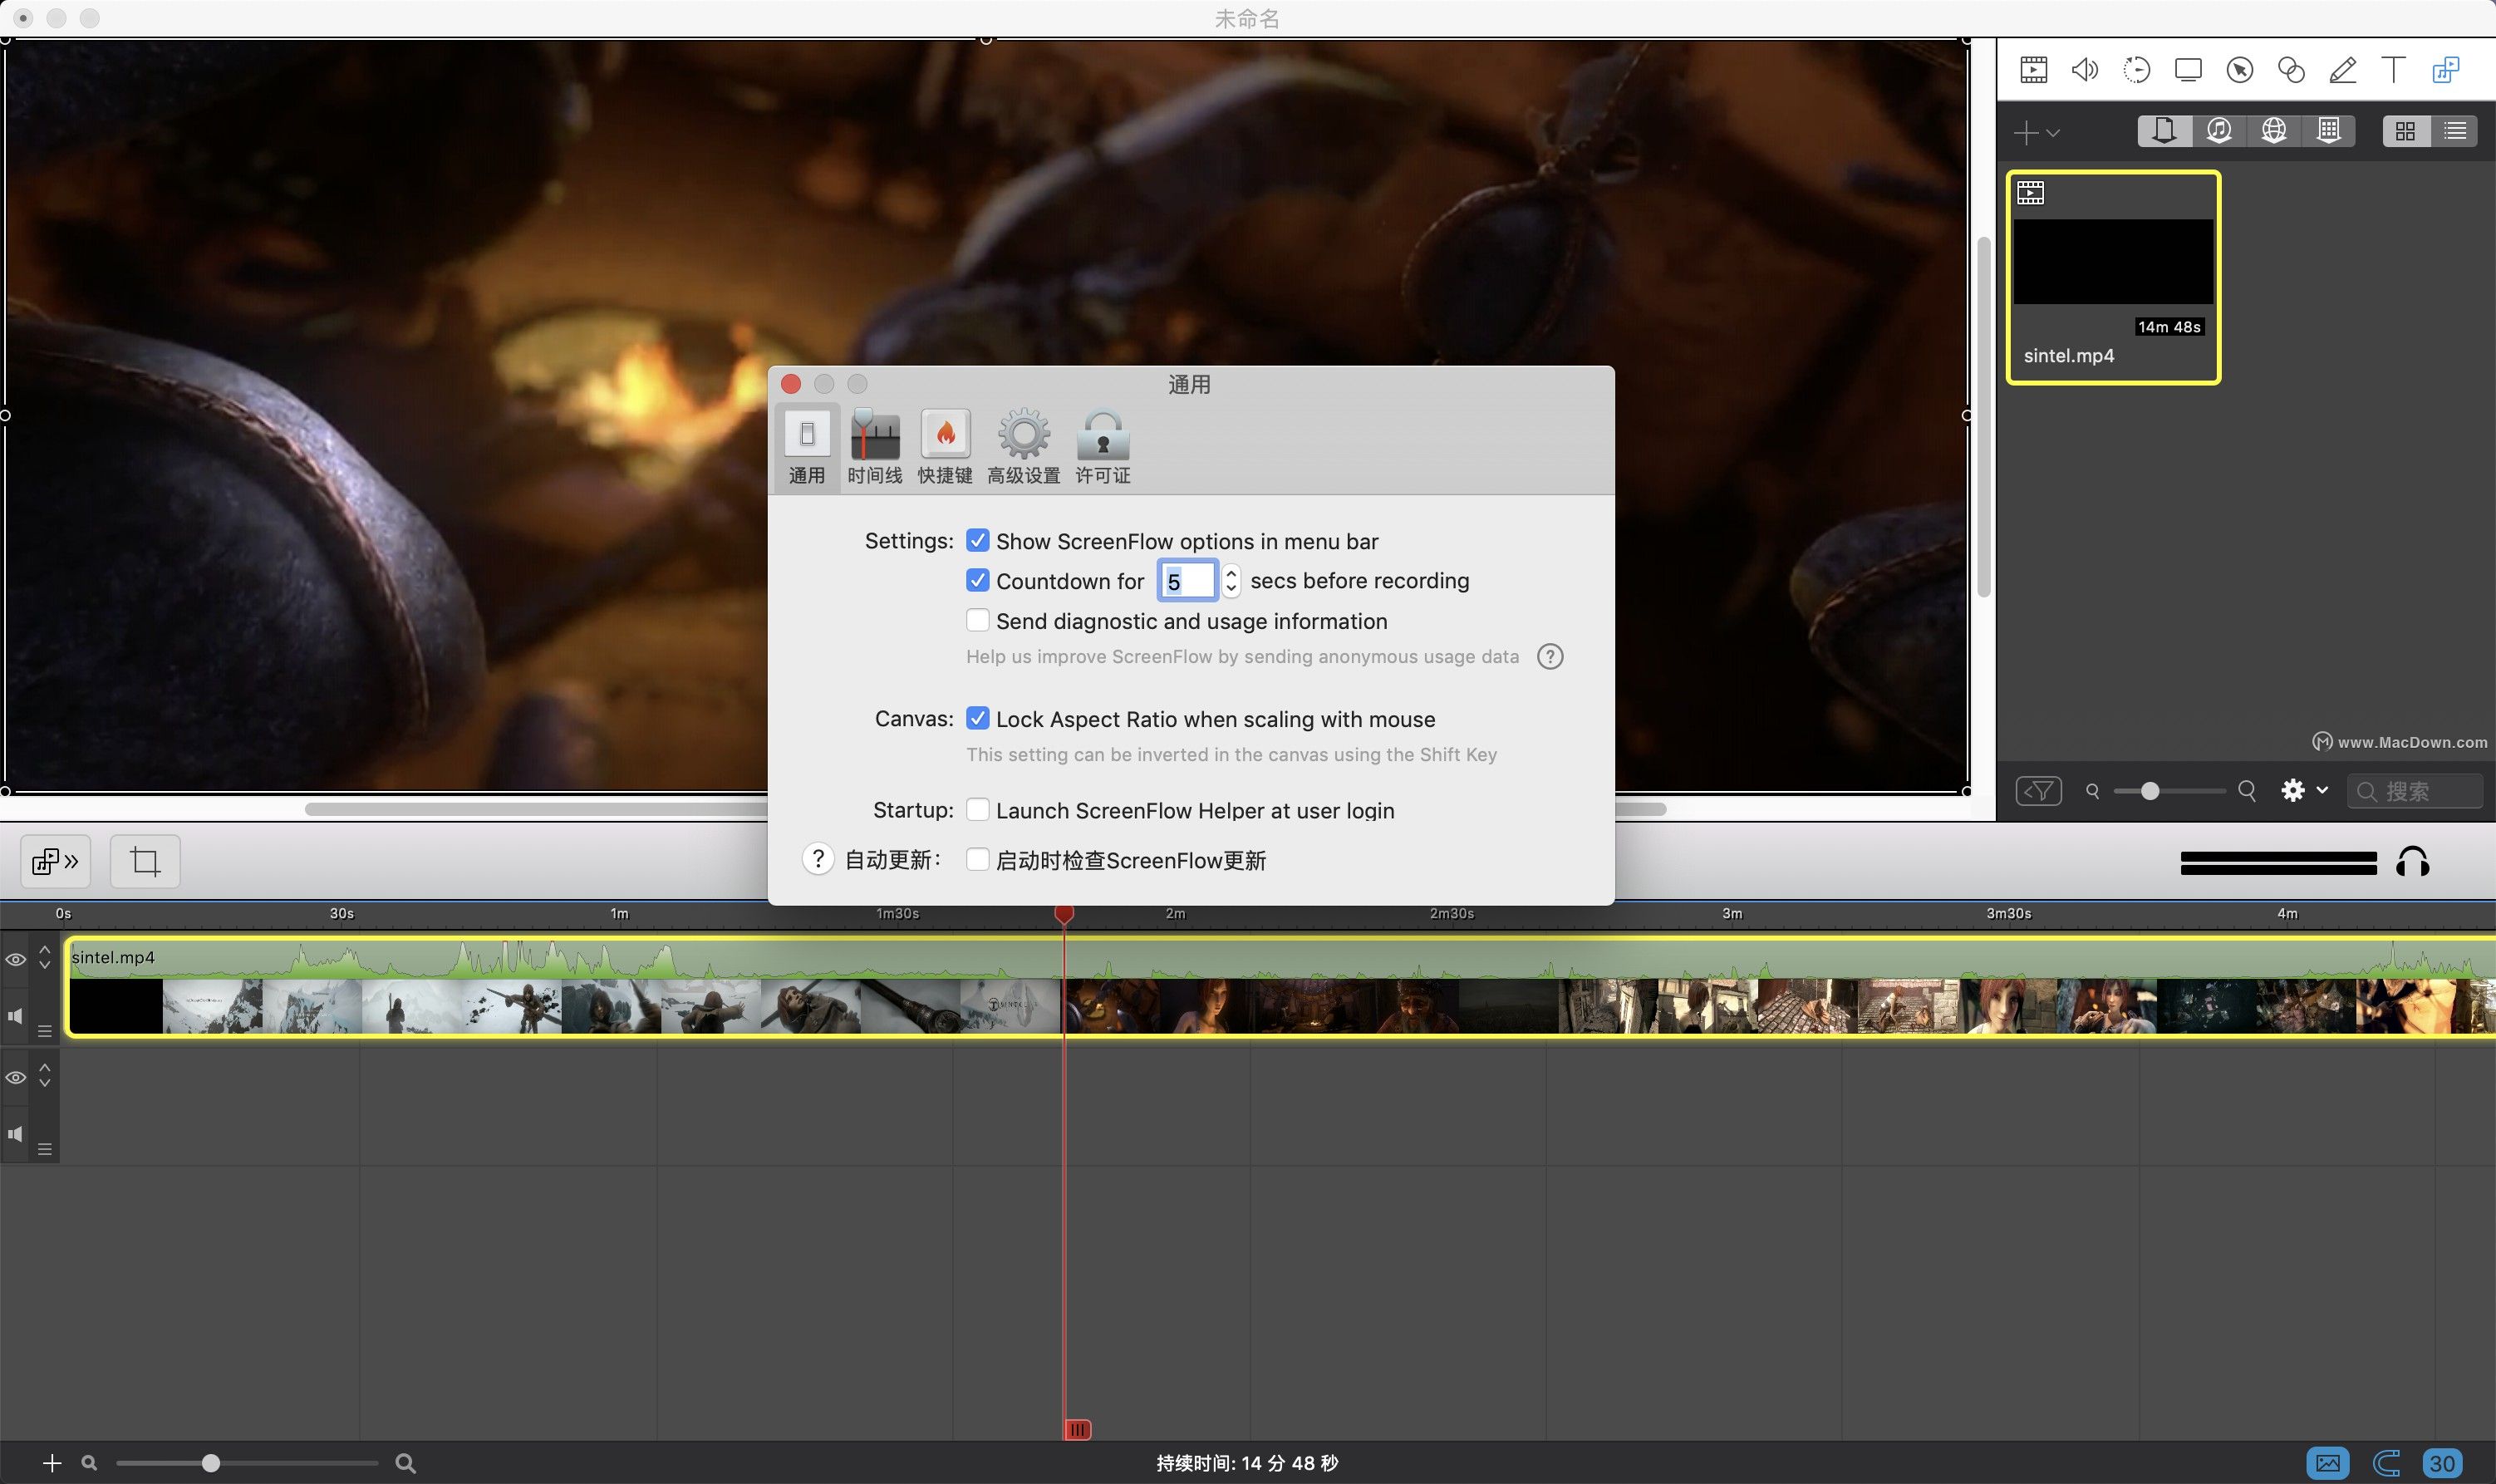Click the image thumbnails toggle in timeline footer
Screen dimensions: 2496x1484
[2328, 1463]
